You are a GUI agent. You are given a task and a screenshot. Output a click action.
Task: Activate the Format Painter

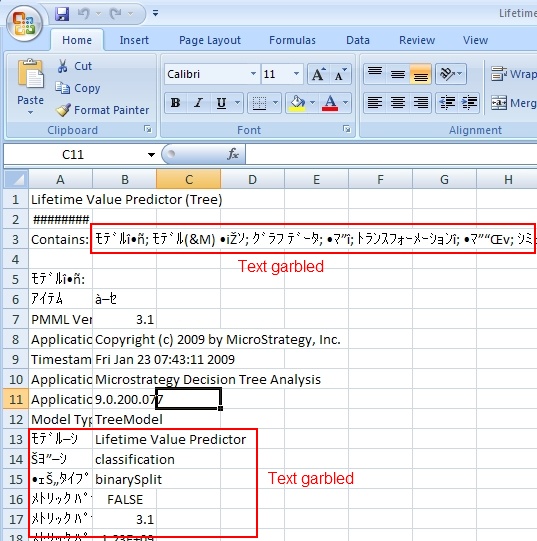pos(102,110)
